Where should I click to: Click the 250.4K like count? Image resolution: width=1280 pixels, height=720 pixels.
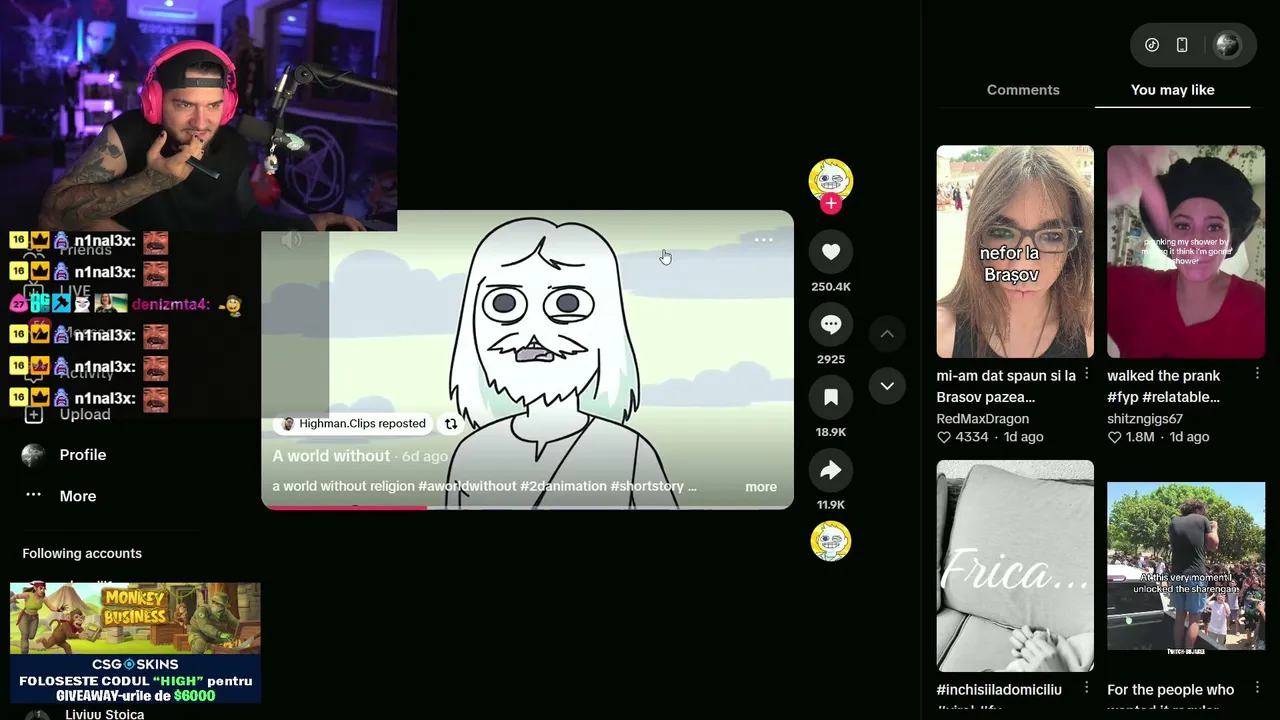point(831,287)
